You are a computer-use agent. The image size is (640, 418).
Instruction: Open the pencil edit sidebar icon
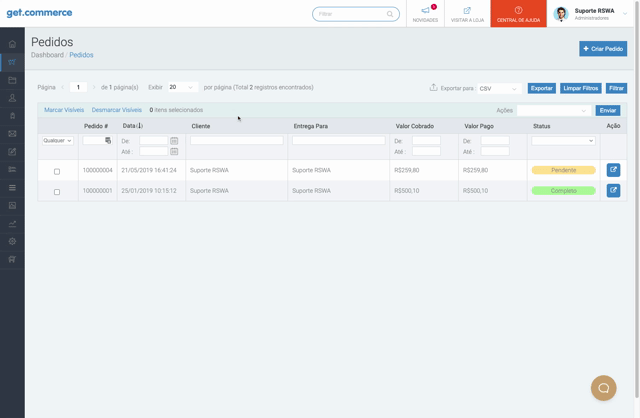[12, 151]
